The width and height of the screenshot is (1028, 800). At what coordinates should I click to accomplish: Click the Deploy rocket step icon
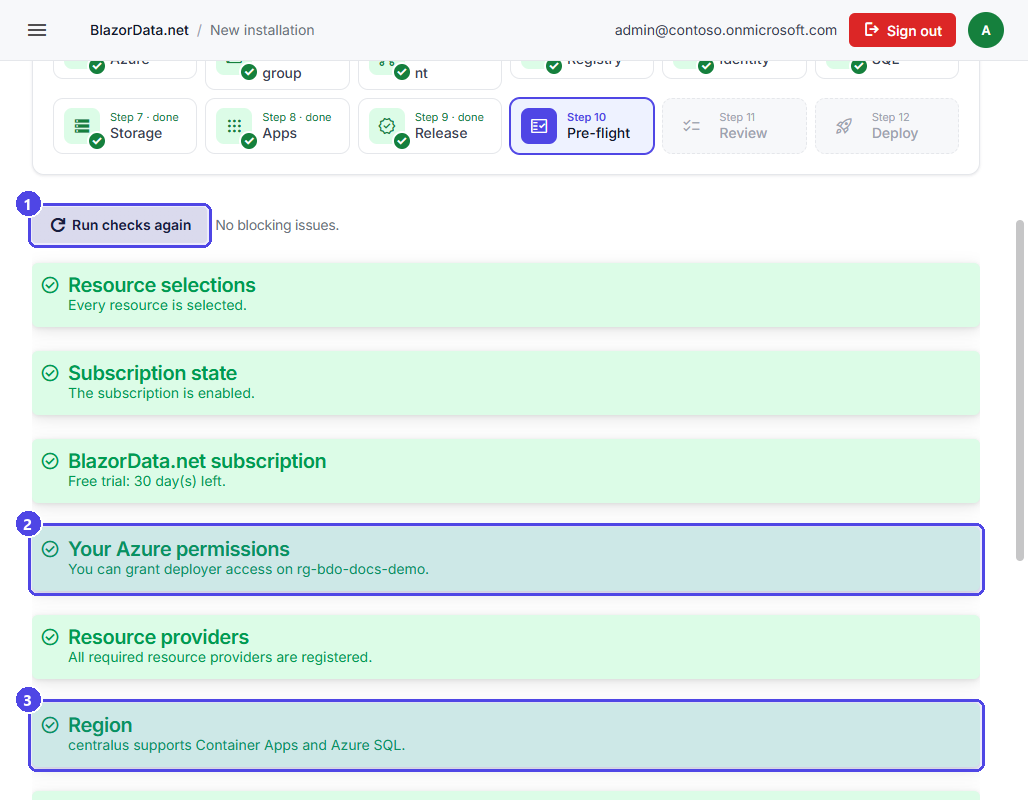pos(844,126)
